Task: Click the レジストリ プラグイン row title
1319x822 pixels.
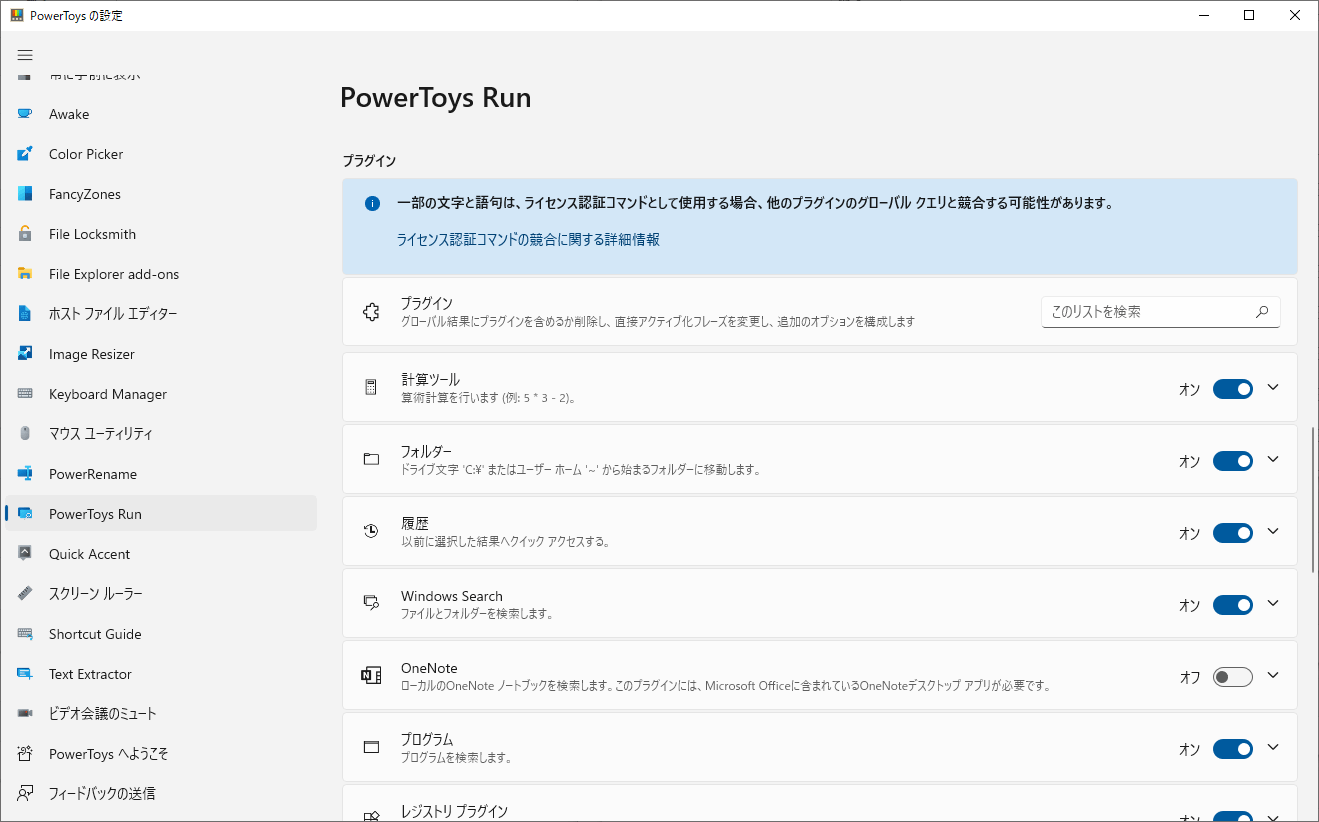Action: pos(455,811)
